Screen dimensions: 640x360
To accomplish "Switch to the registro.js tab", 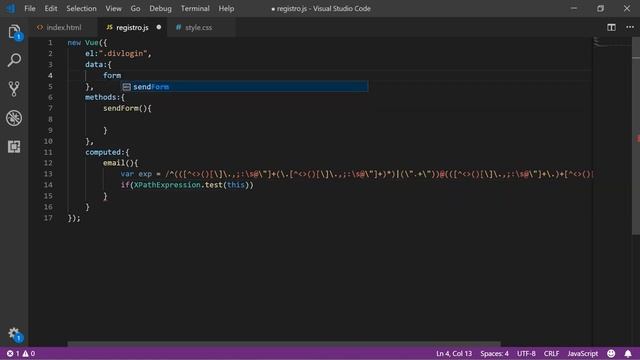I will tap(132, 27).
